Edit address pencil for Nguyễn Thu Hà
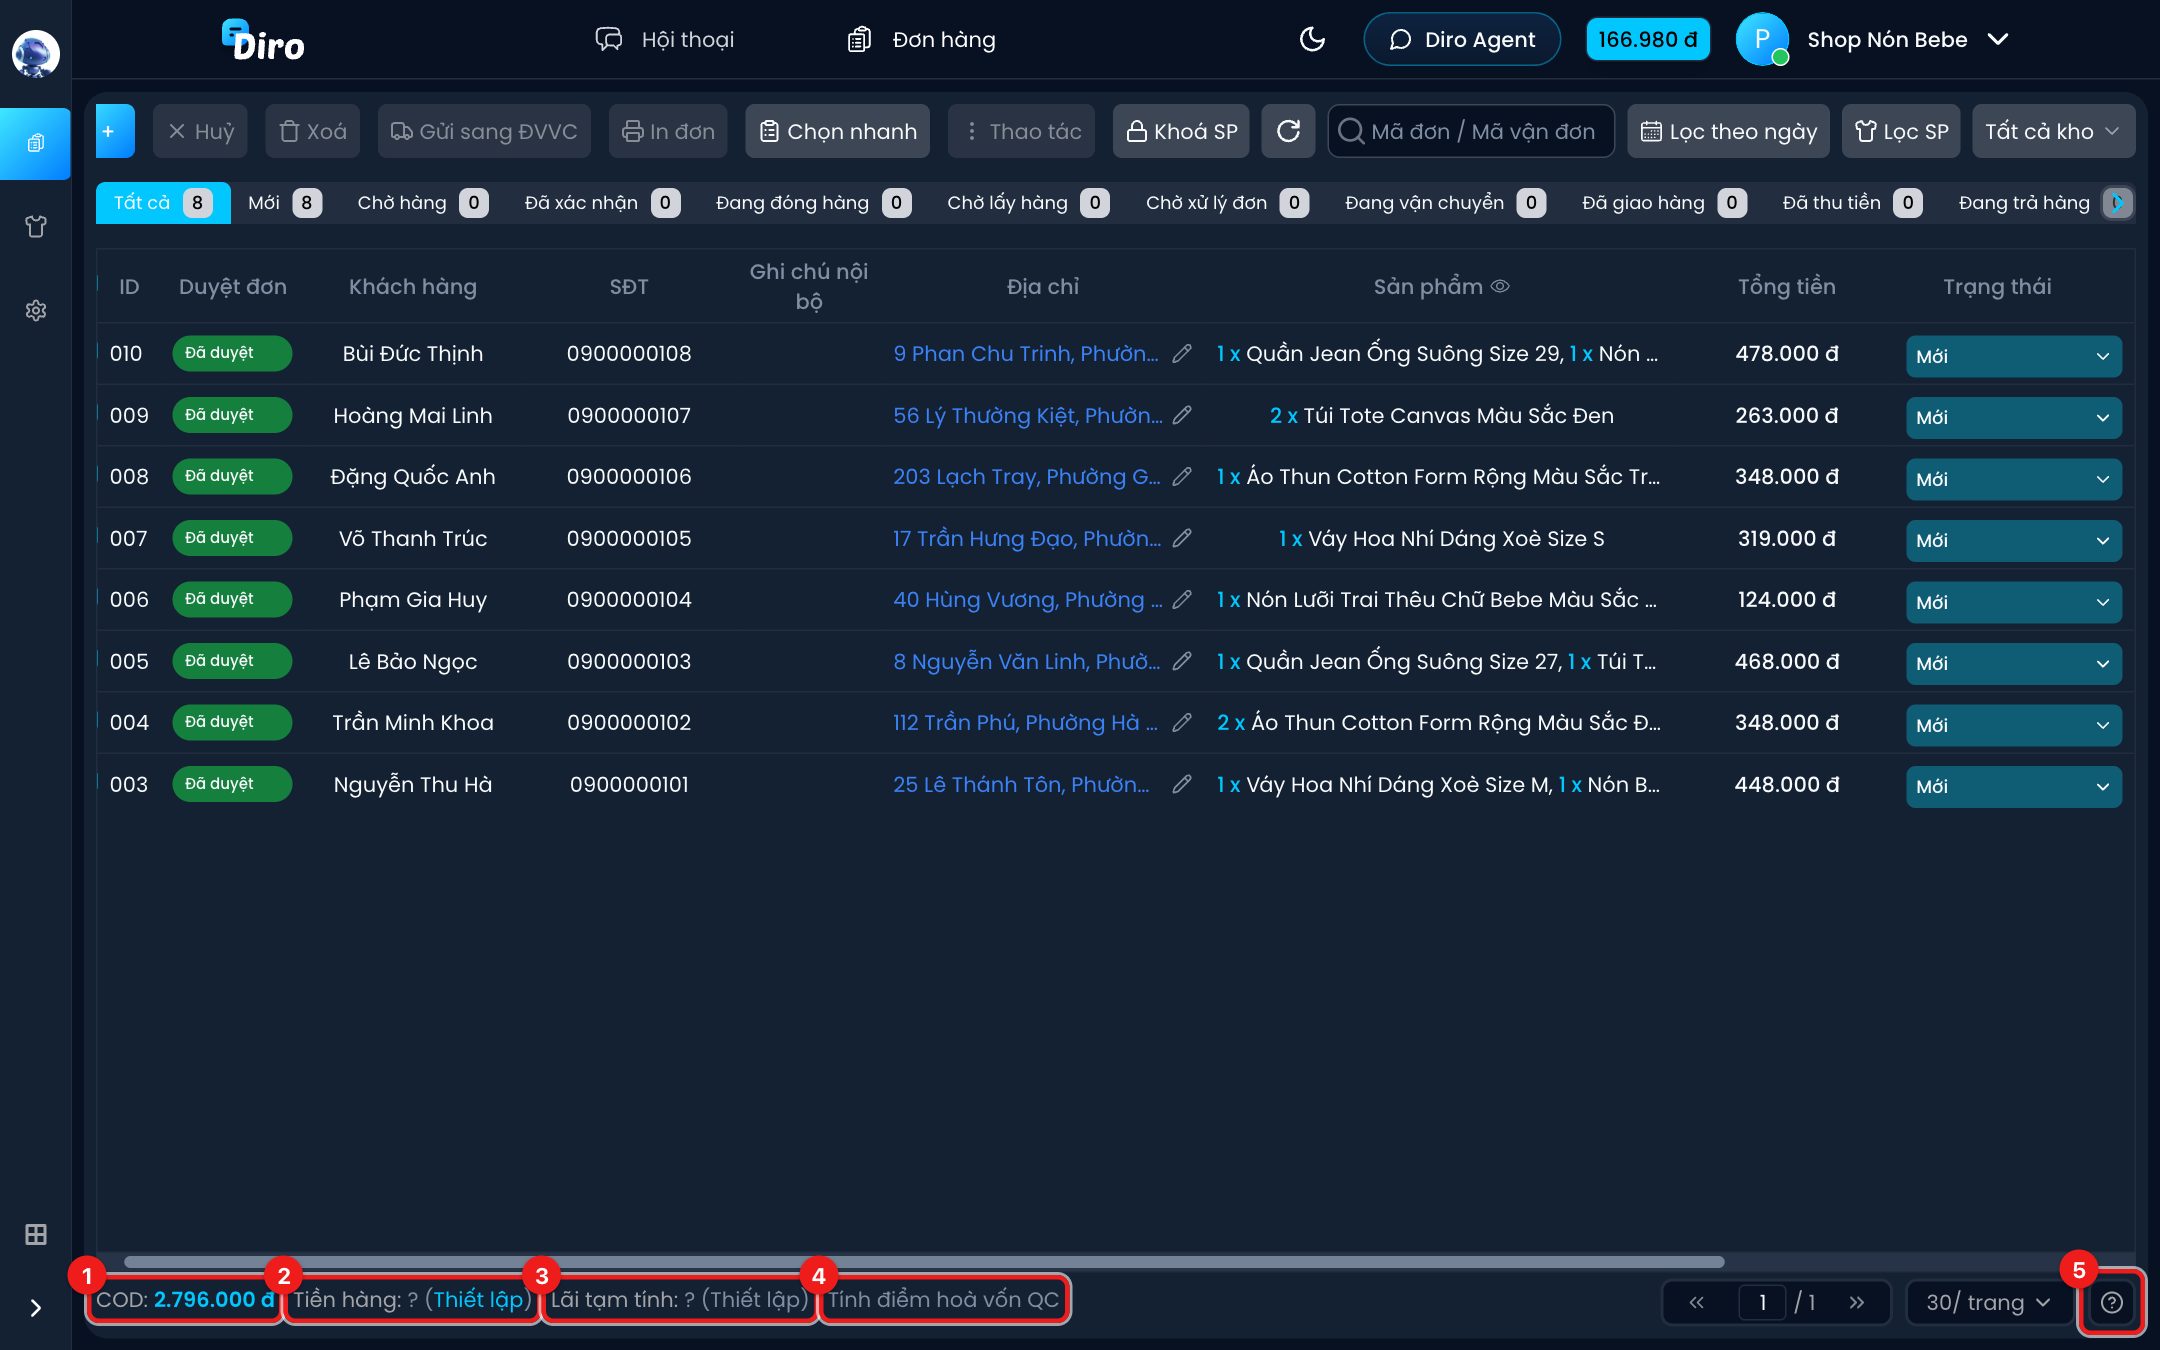Viewport: 2160px width, 1350px height. tap(1182, 784)
